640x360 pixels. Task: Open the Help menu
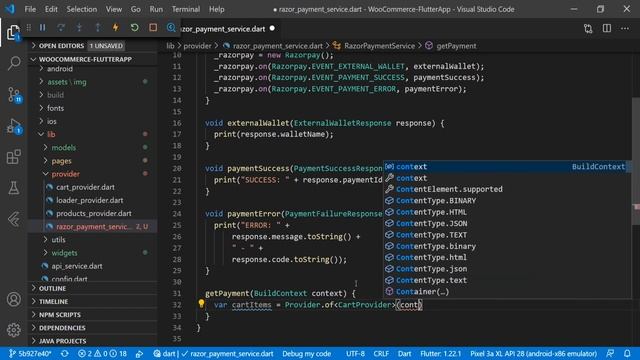(216, 9)
